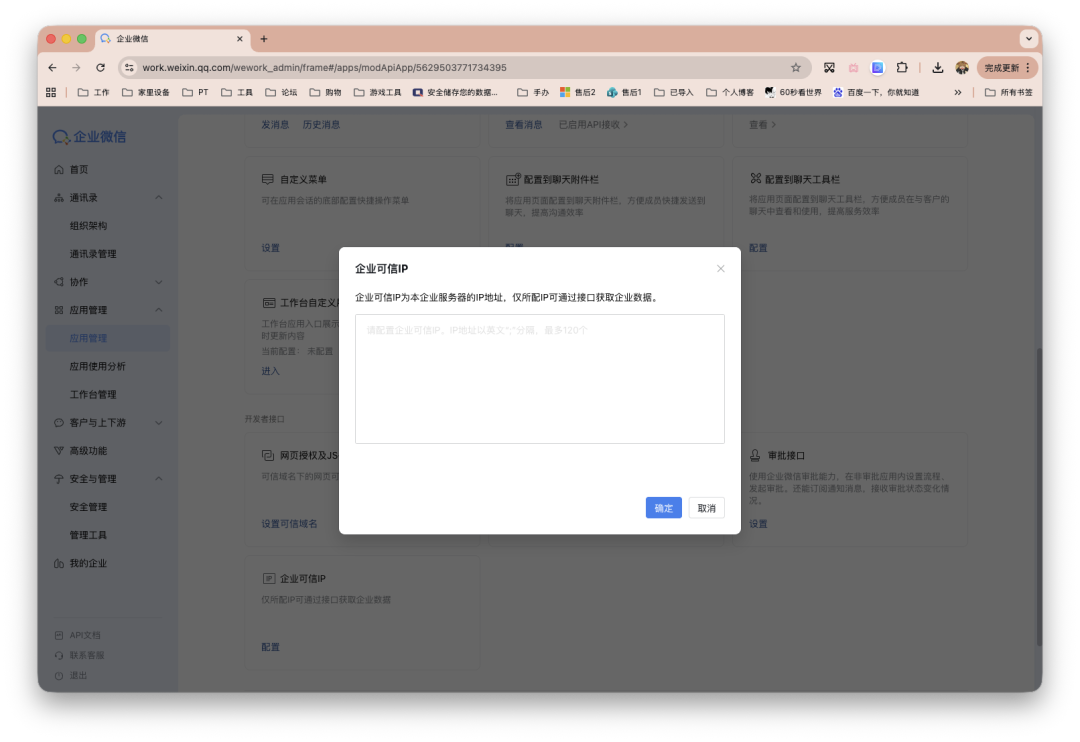This screenshot has width=1080, height=742.
Task: Click the 确定 confirm button in dialog
Action: pyautogui.click(x=663, y=508)
